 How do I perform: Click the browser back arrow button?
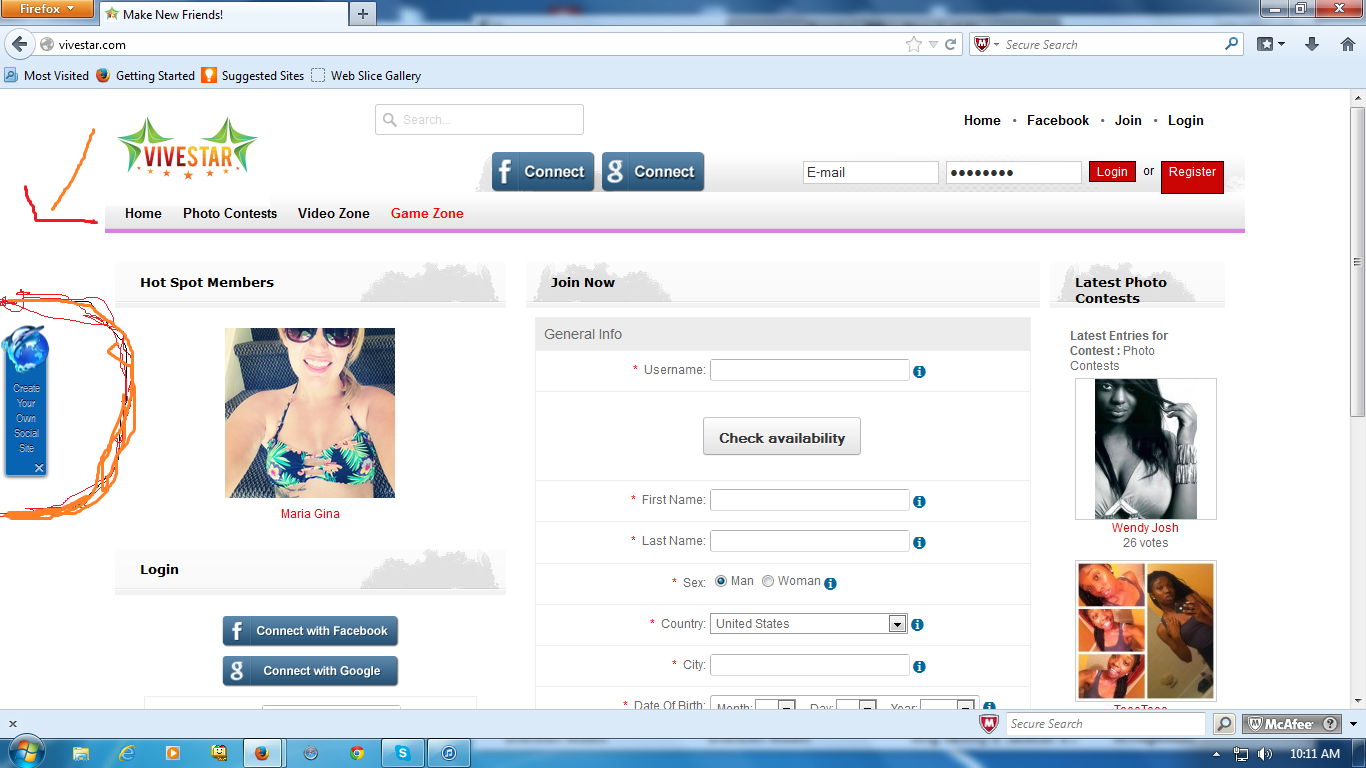coord(19,44)
